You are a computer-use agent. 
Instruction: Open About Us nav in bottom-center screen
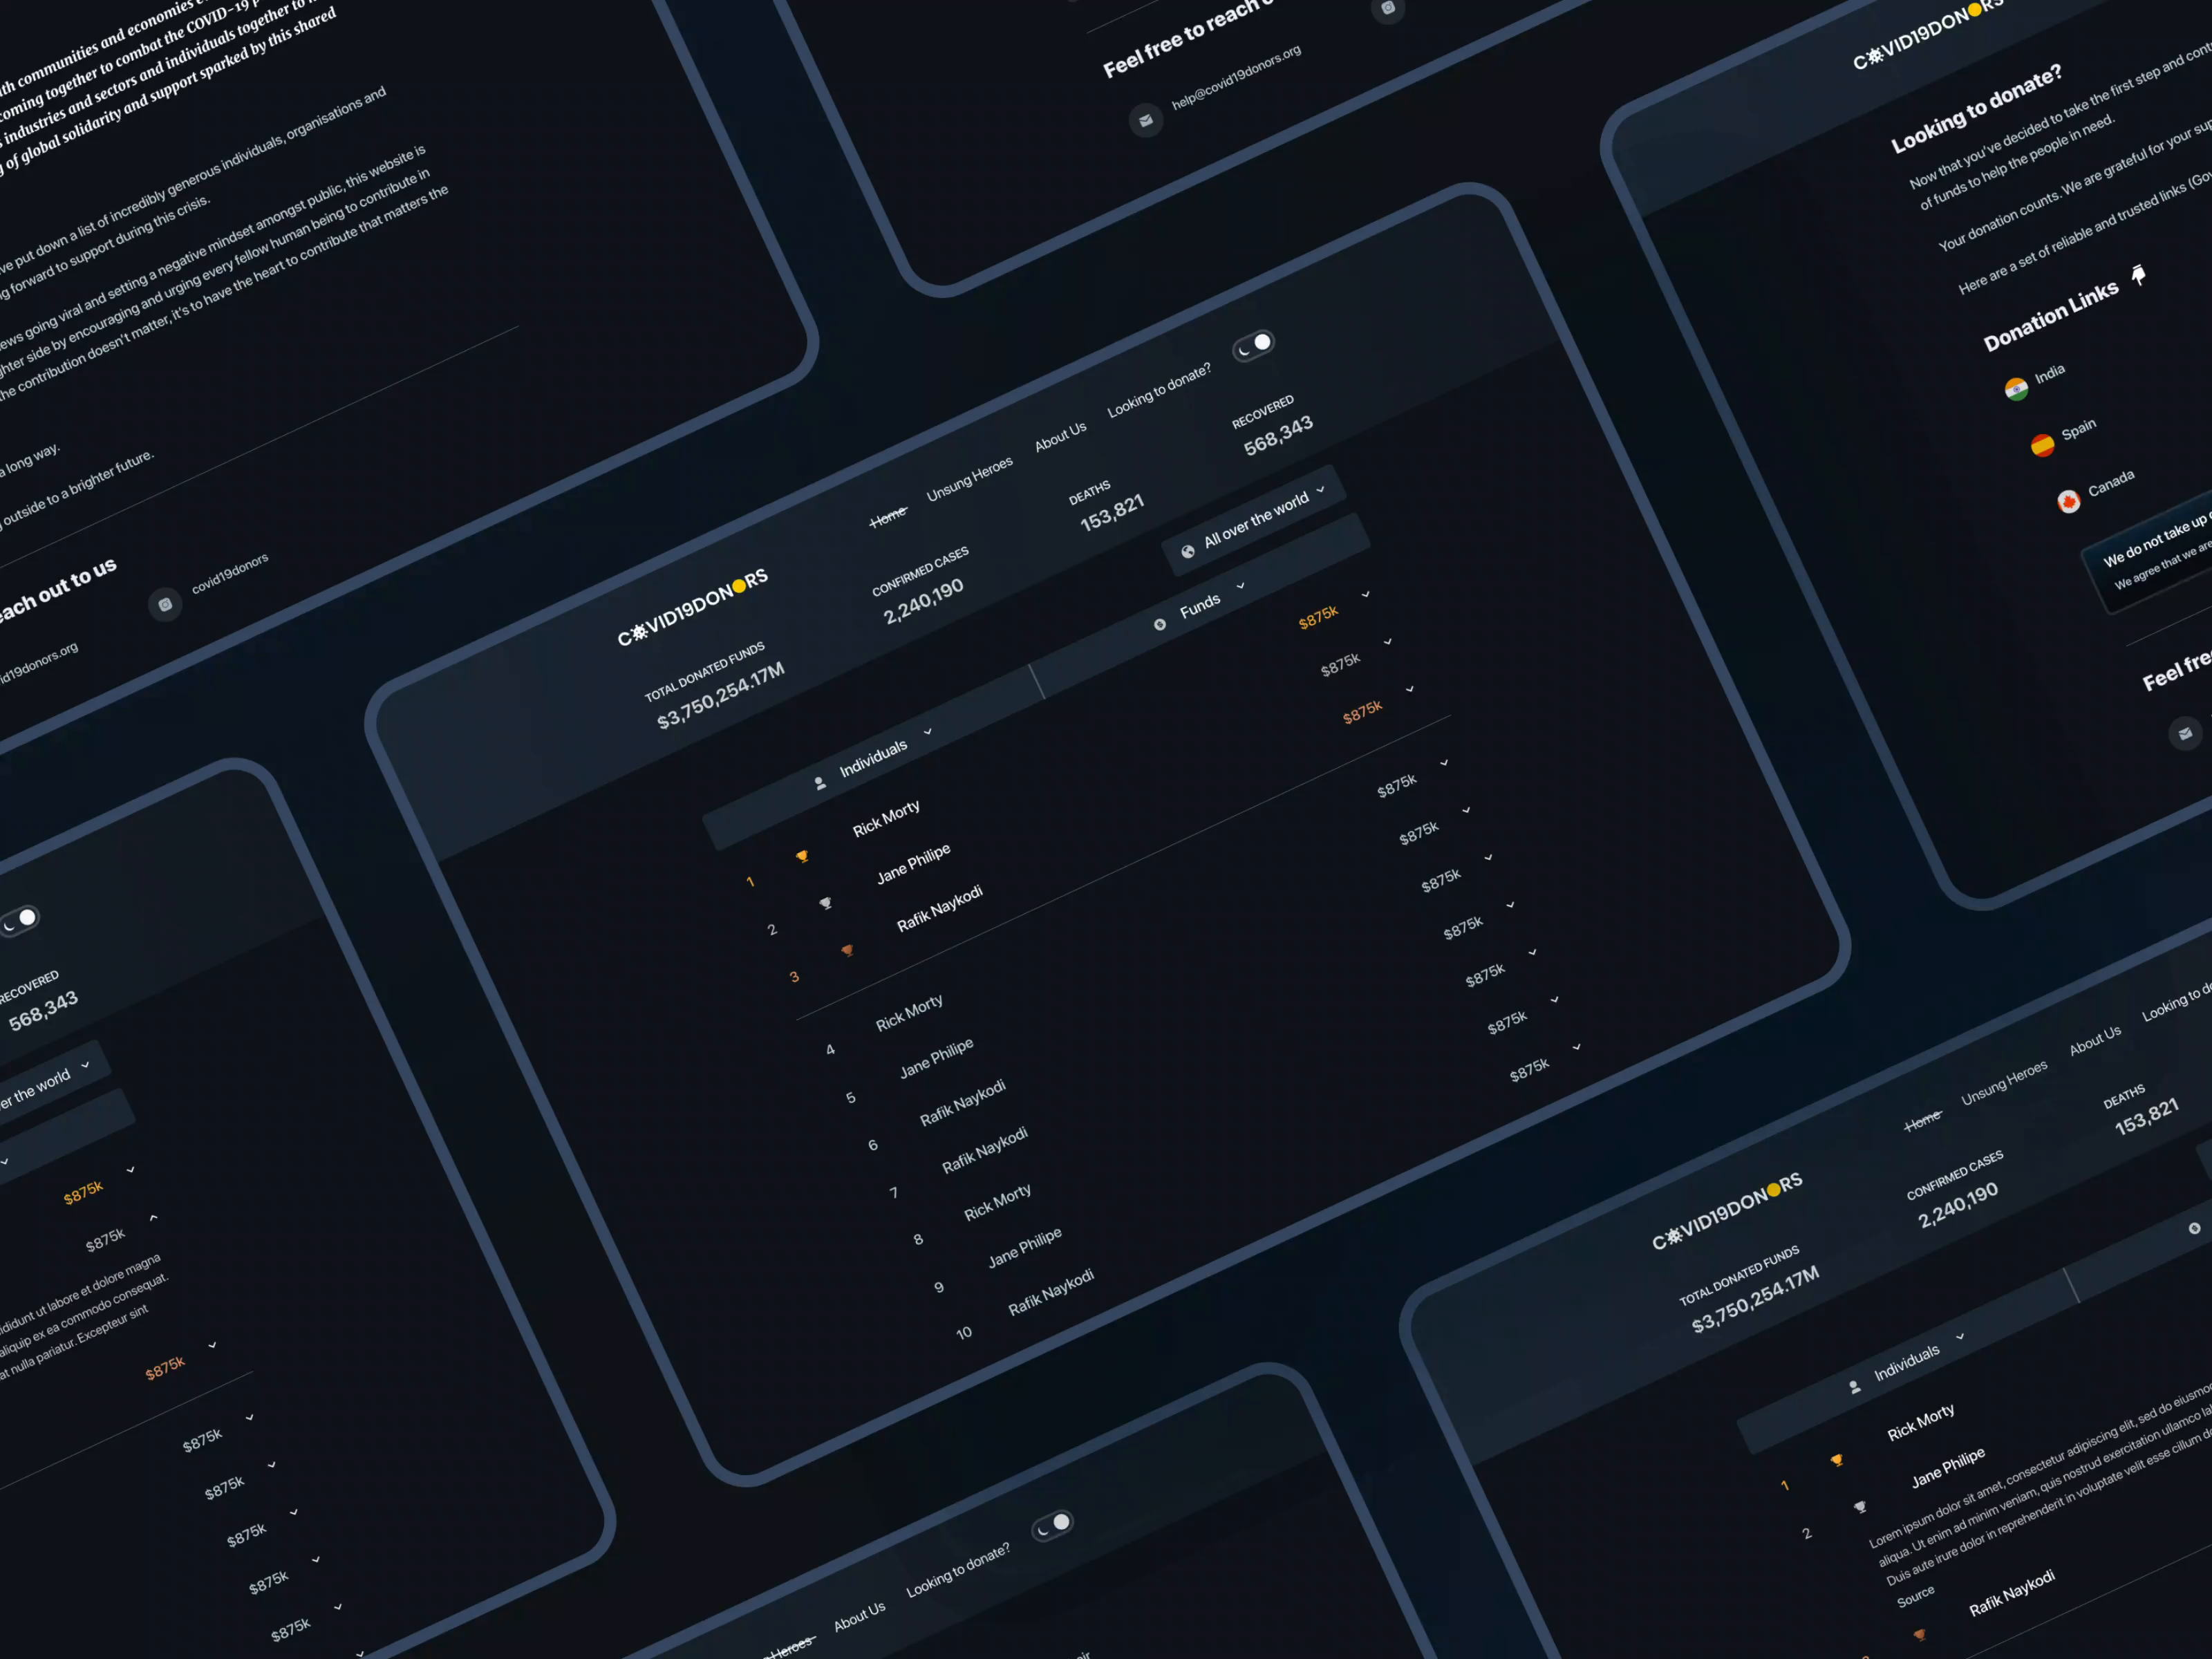click(860, 1617)
